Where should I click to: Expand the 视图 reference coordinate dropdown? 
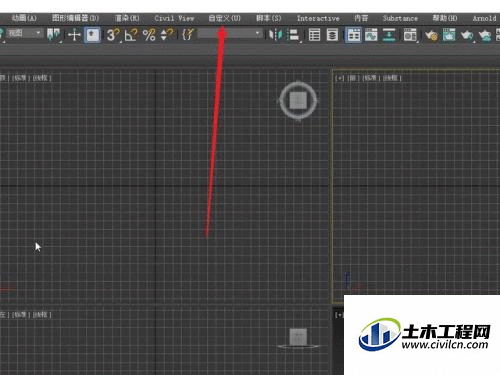[25, 33]
